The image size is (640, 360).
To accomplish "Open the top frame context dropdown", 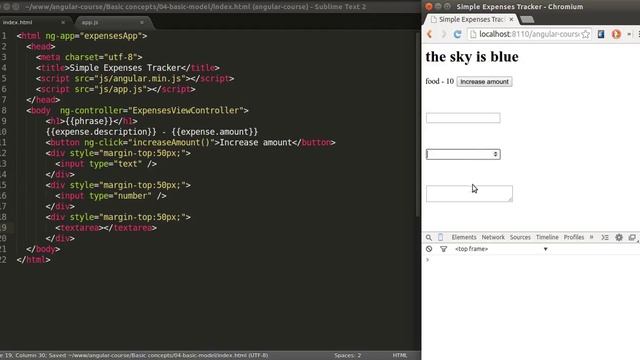I will pos(501,249).
